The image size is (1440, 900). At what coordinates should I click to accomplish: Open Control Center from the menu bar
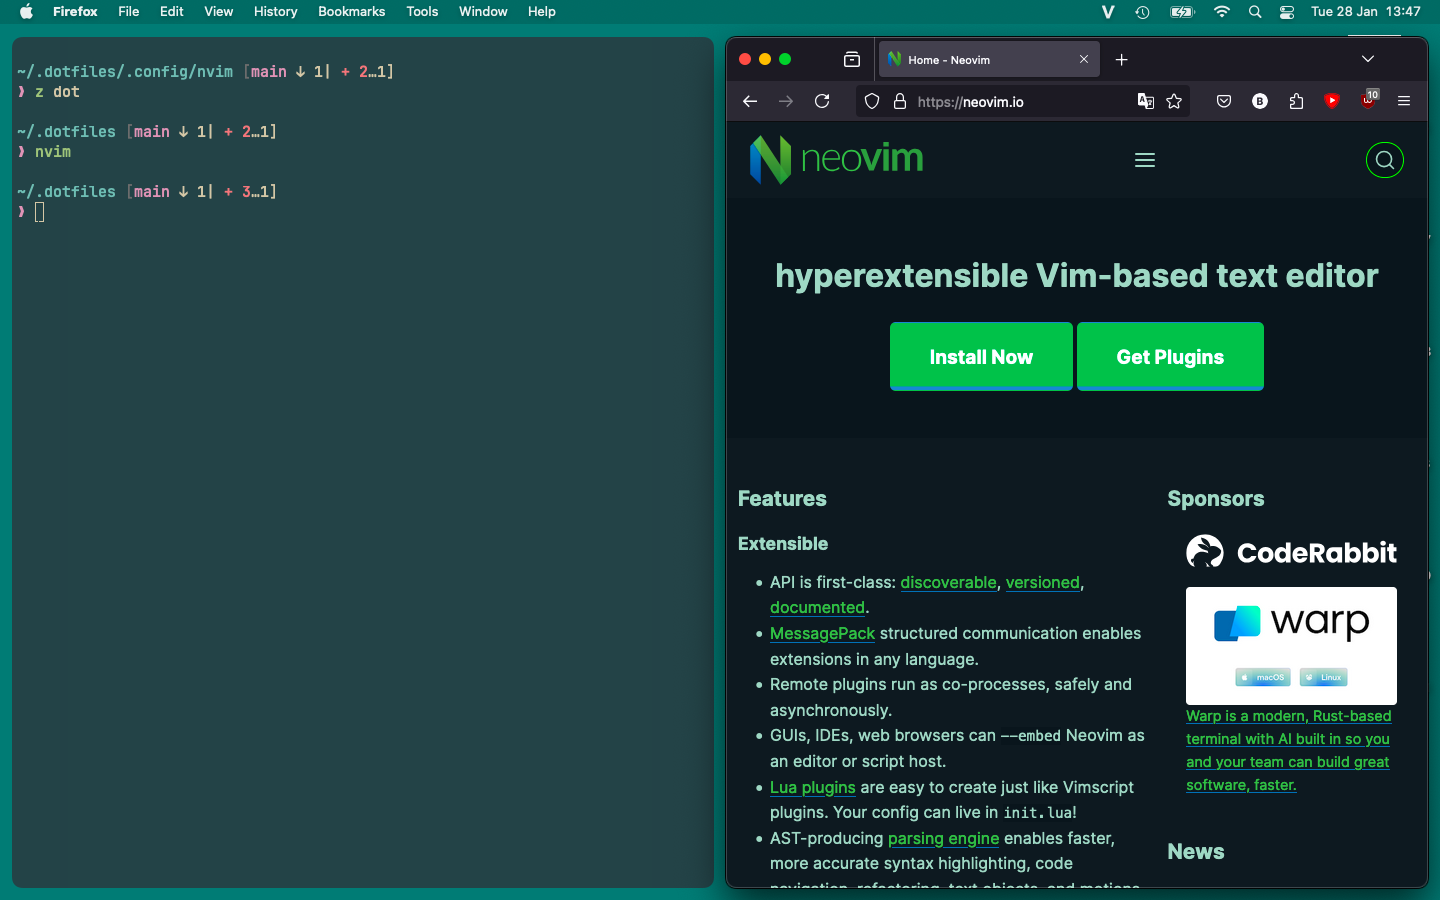[x=1287, y=12]
